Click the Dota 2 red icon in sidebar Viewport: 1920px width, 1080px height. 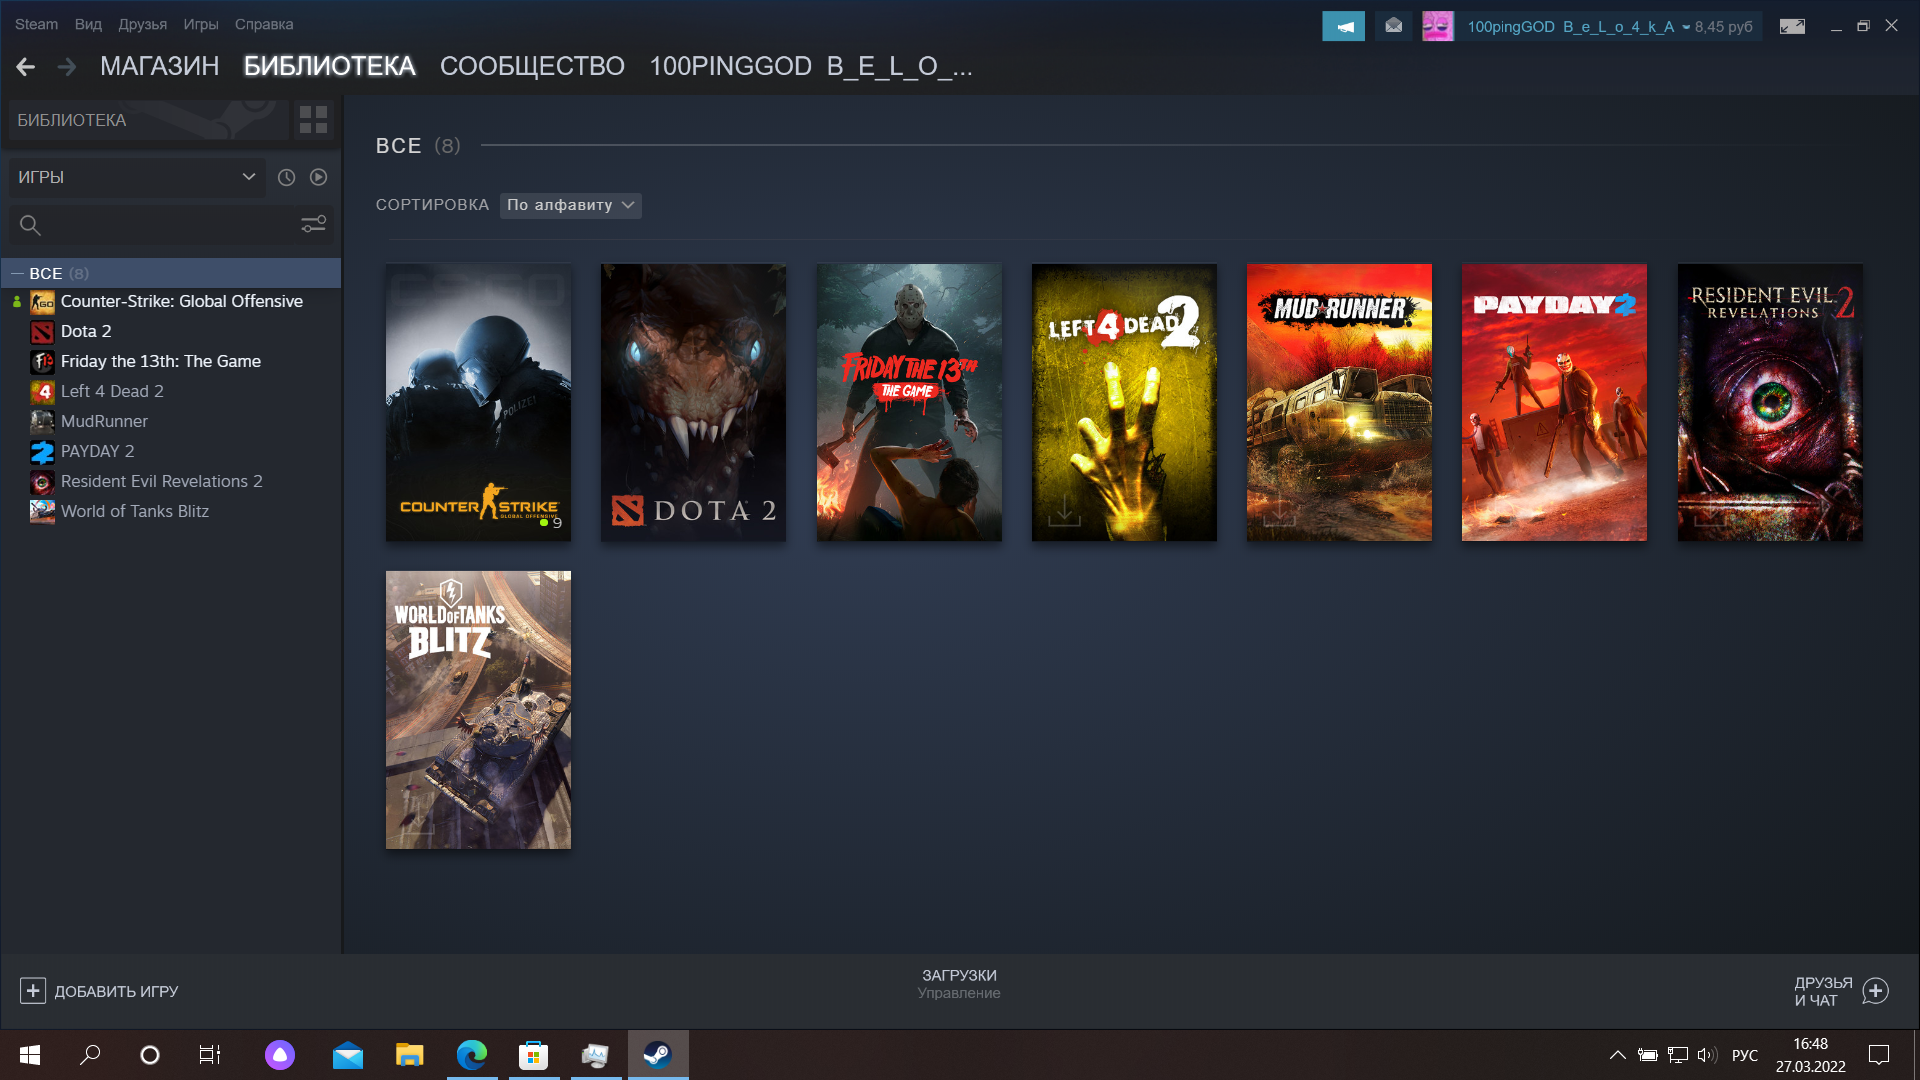(42, 332)
